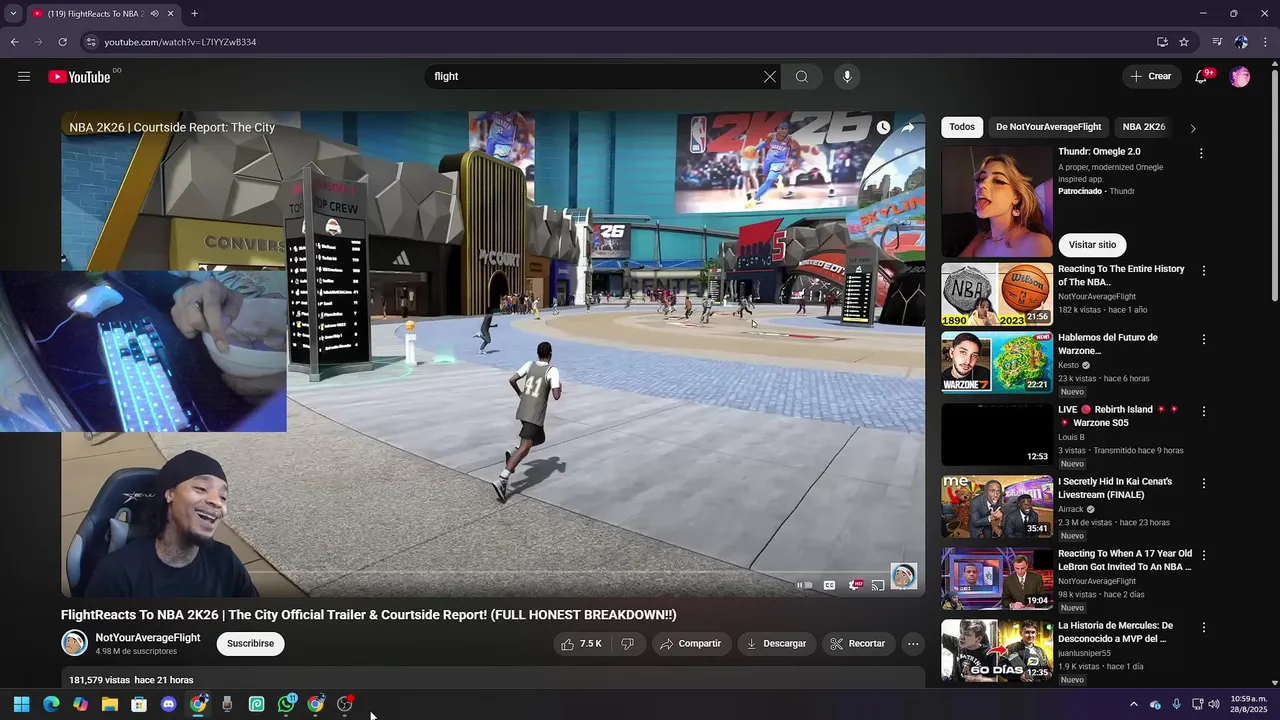Open Reacting To The Entire History video thumbnail
This screenshot has width=1280, height=720.
click(997, 294)
